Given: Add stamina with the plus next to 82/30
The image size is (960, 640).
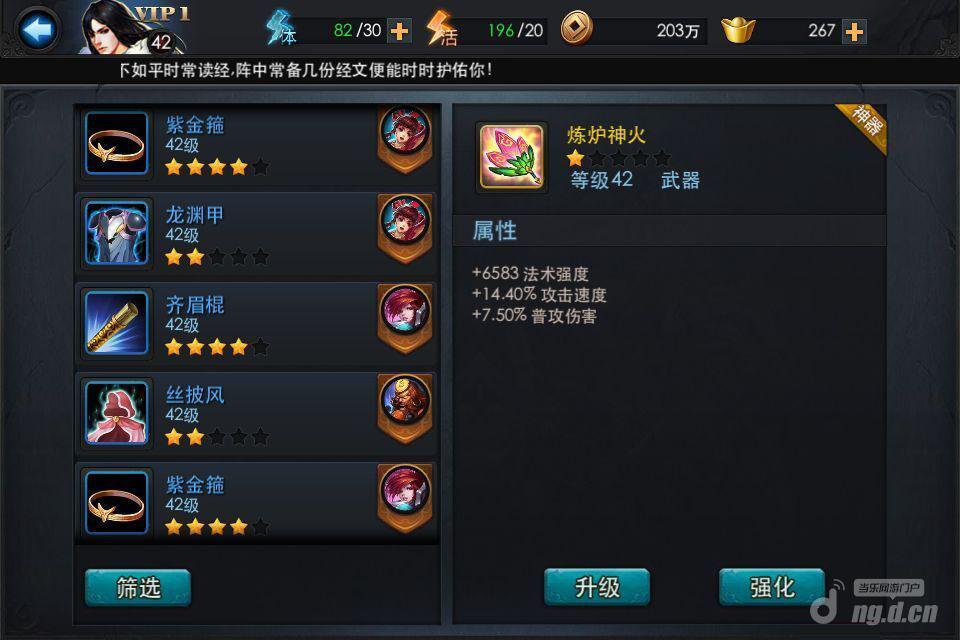Looking at the screenshot, I should pyautogui.click(x=399, y=31).
